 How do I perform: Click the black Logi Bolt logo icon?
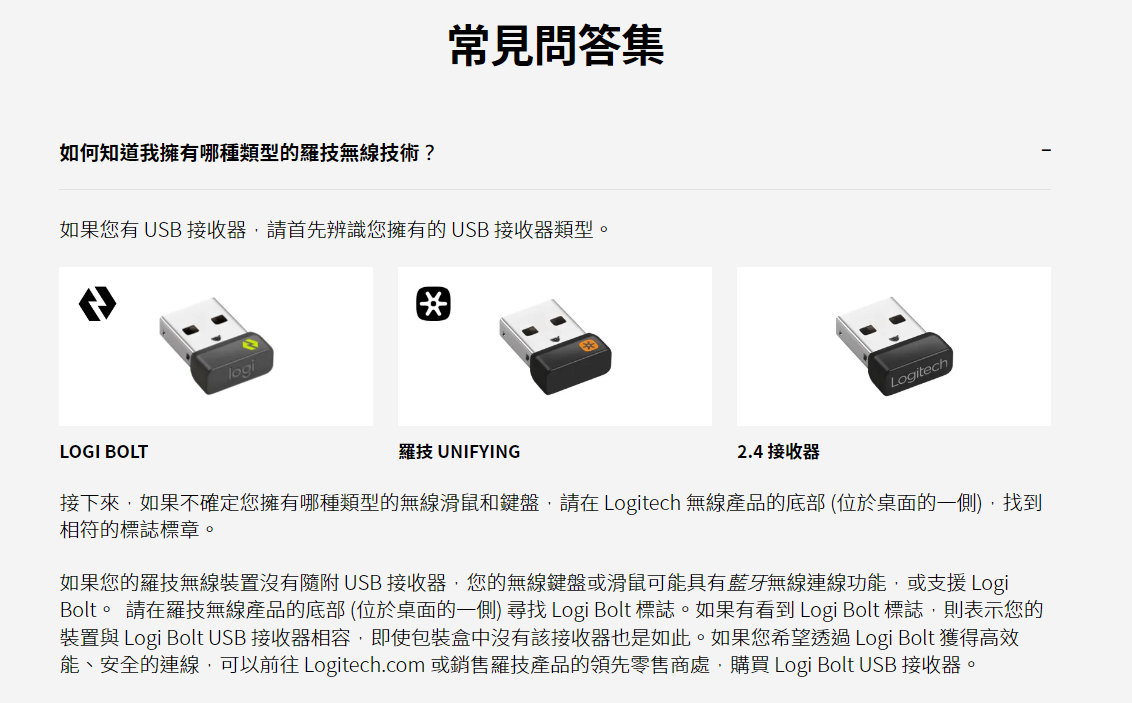tap(97, 304)
